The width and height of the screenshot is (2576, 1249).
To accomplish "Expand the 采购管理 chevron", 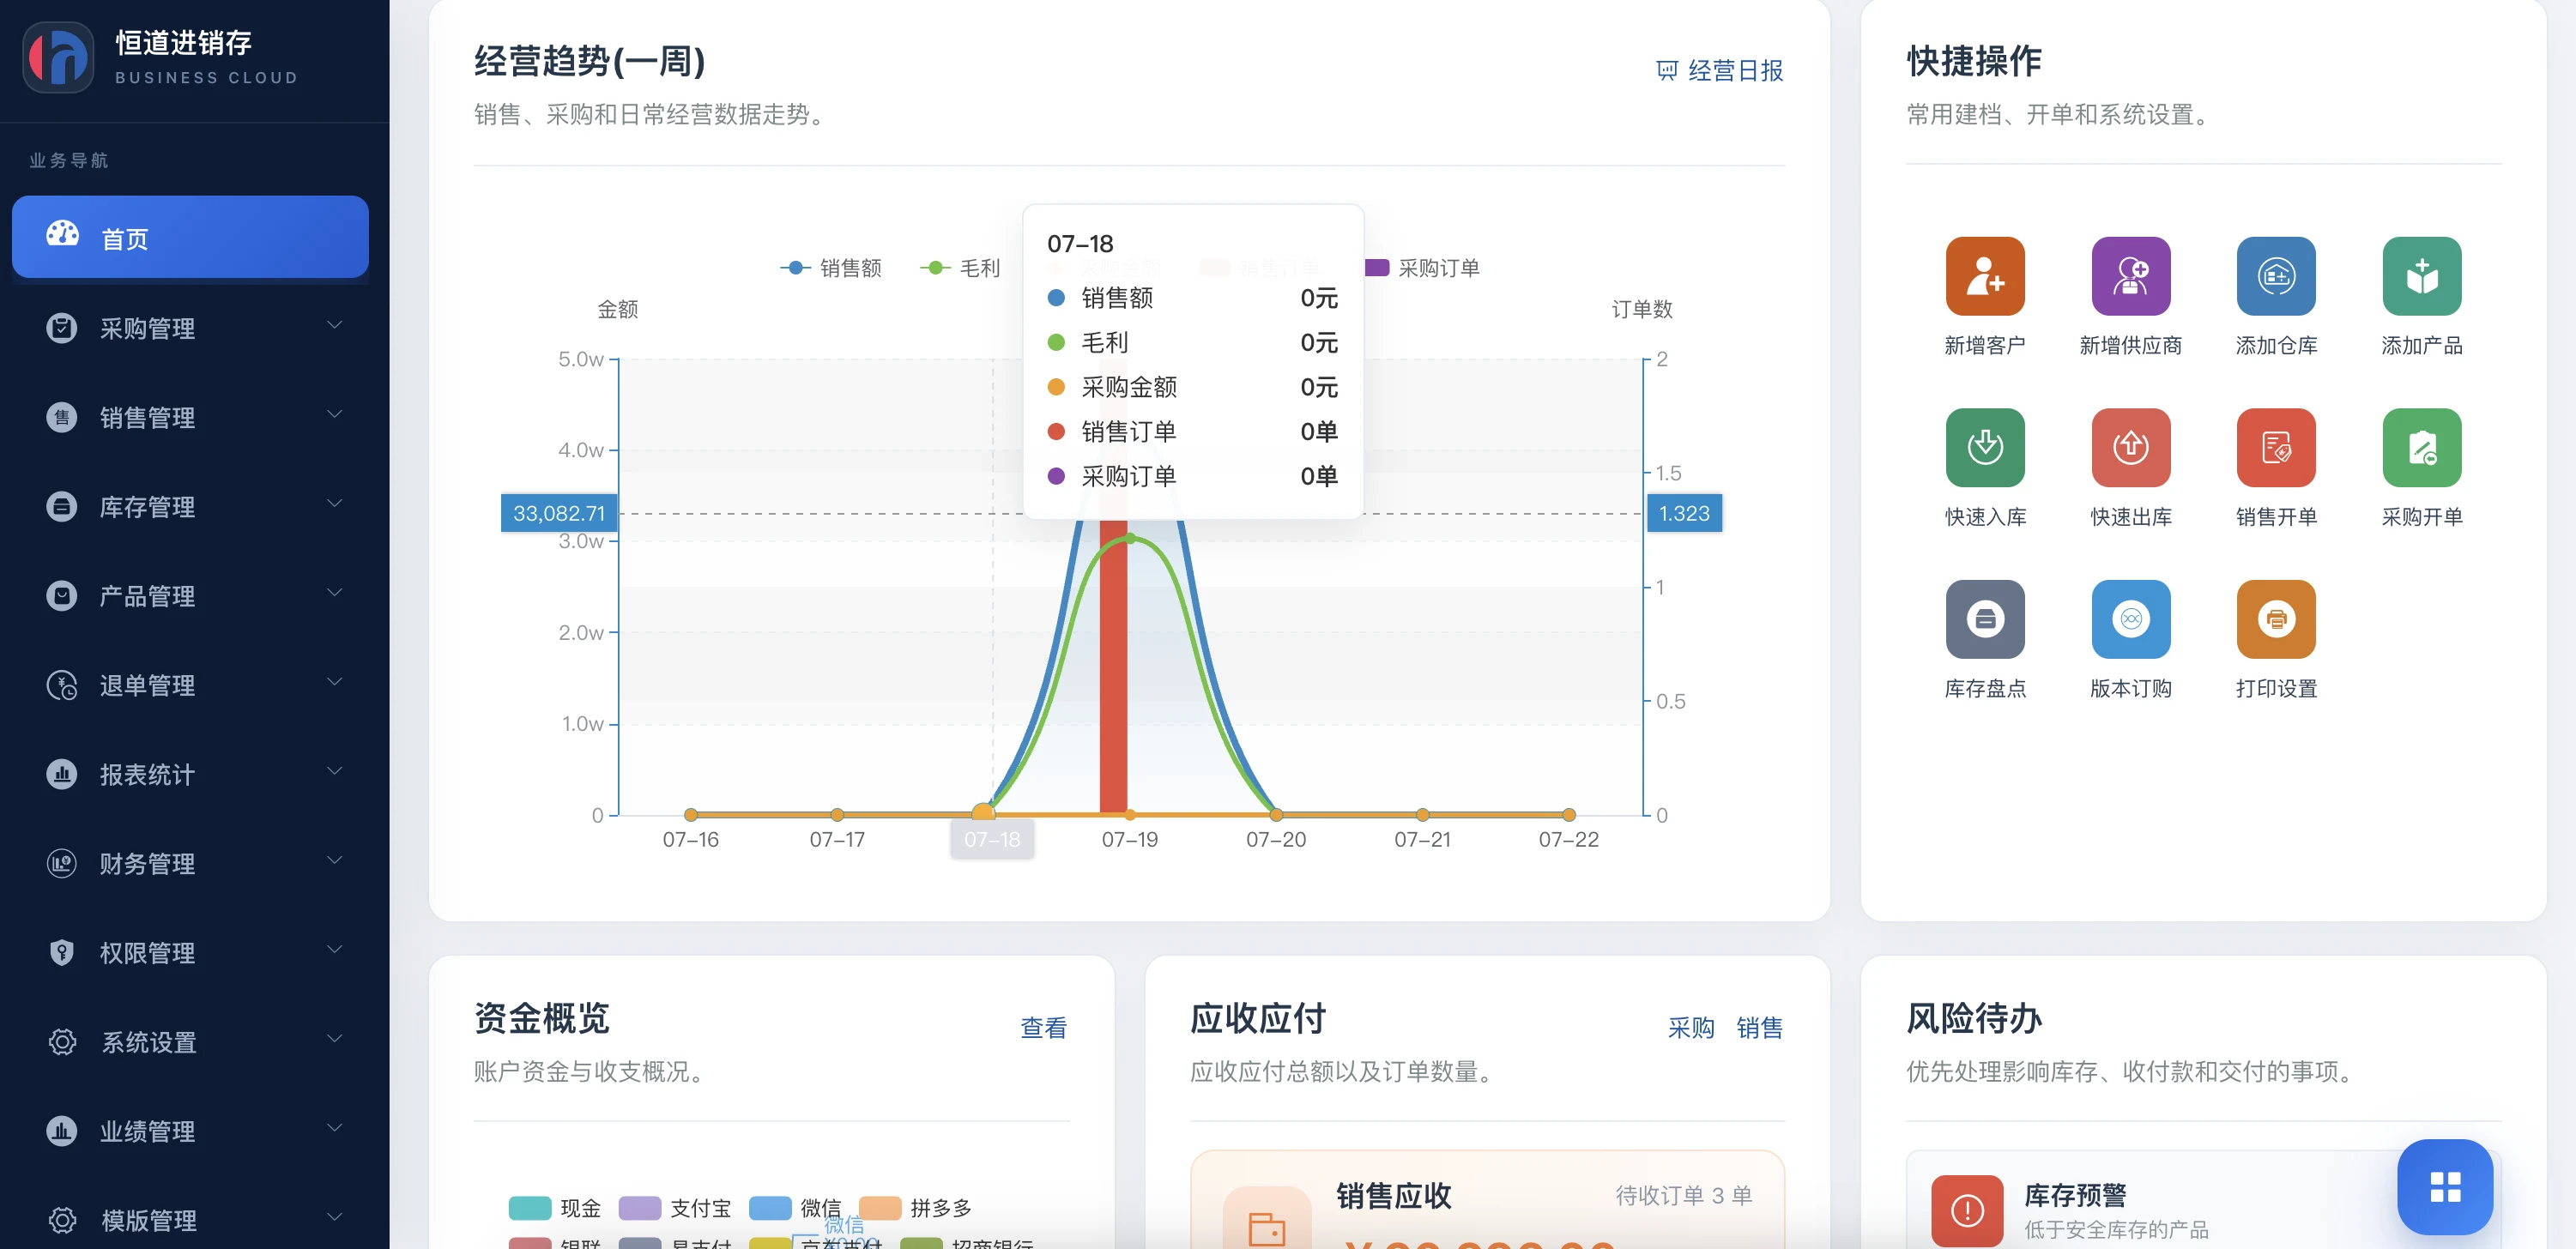I will [x=334, y=325].
